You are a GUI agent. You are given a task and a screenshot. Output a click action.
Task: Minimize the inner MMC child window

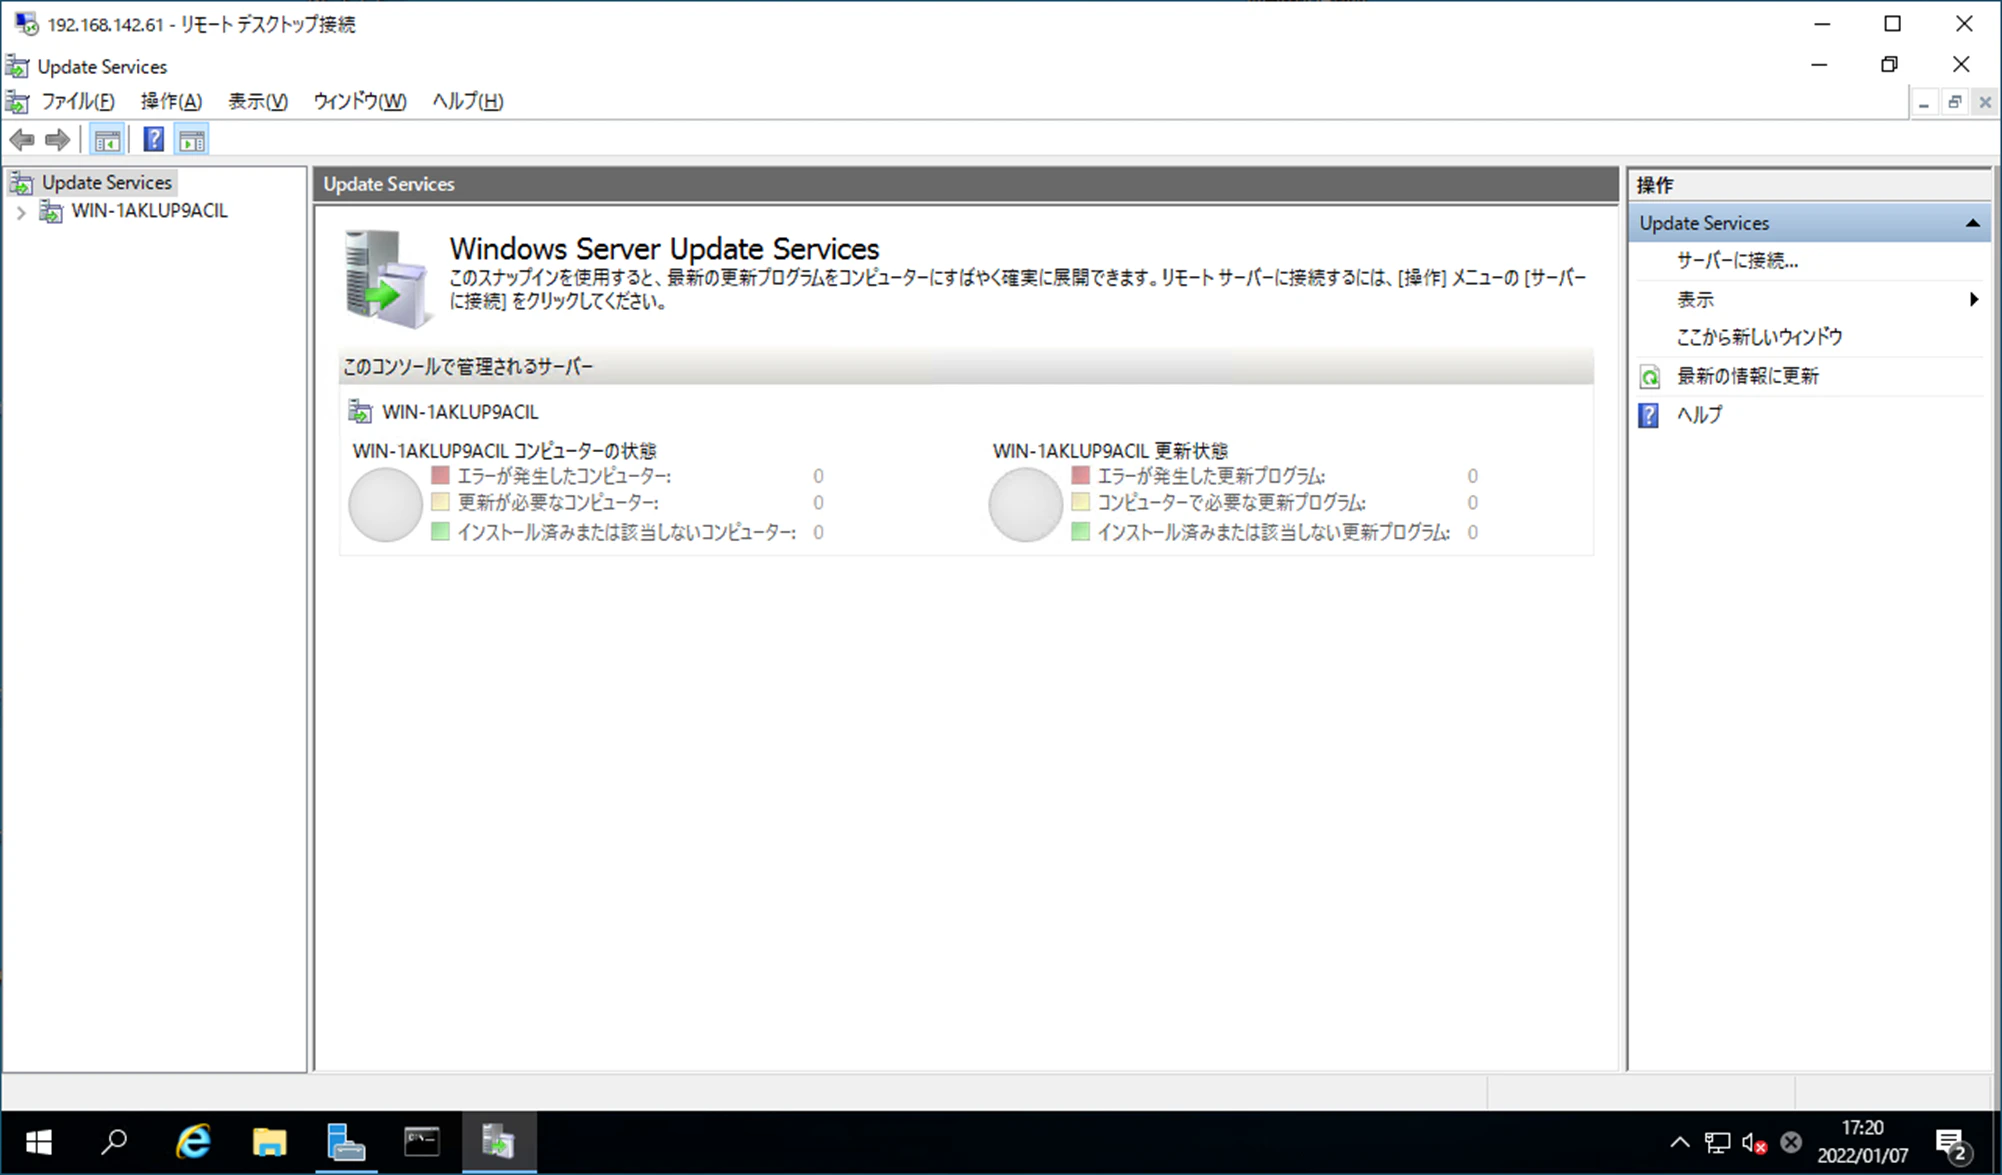tap(1924, 102)
